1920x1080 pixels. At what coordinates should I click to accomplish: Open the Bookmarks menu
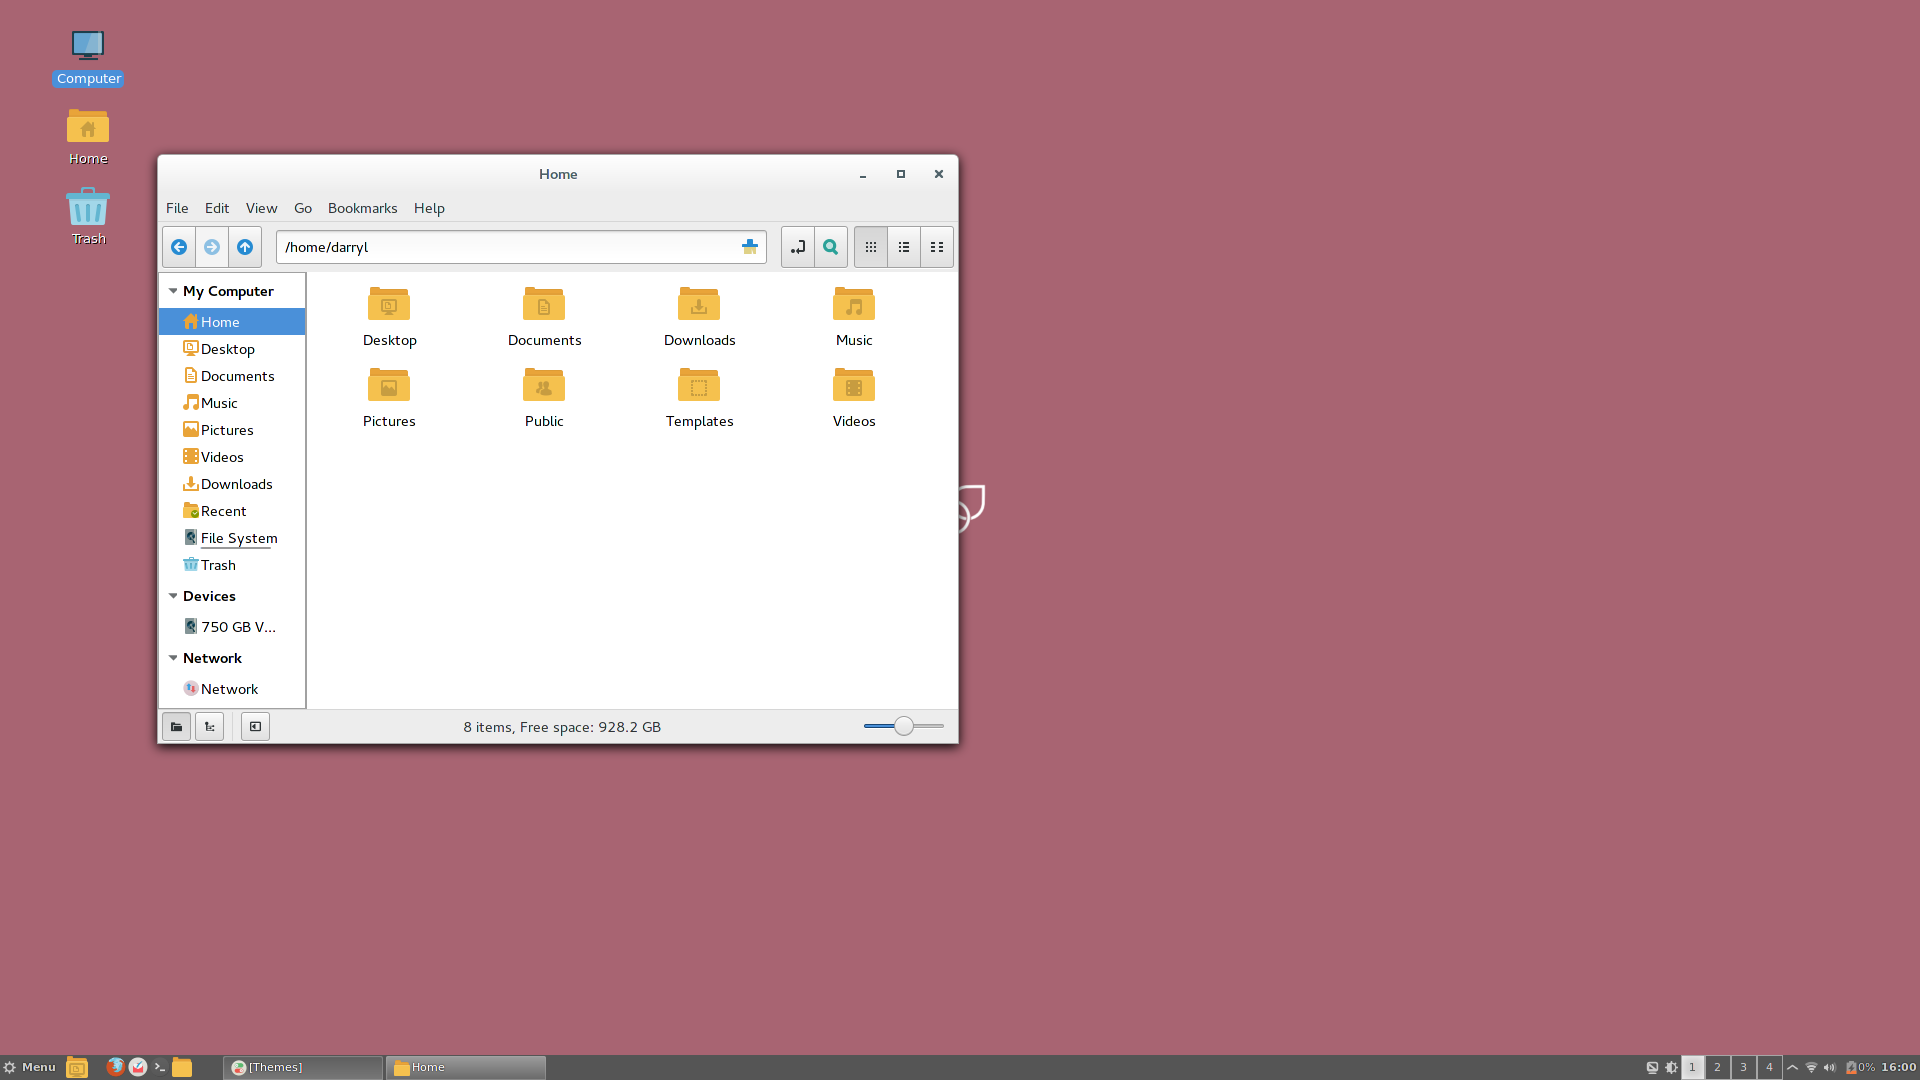(x=363, y=207)
